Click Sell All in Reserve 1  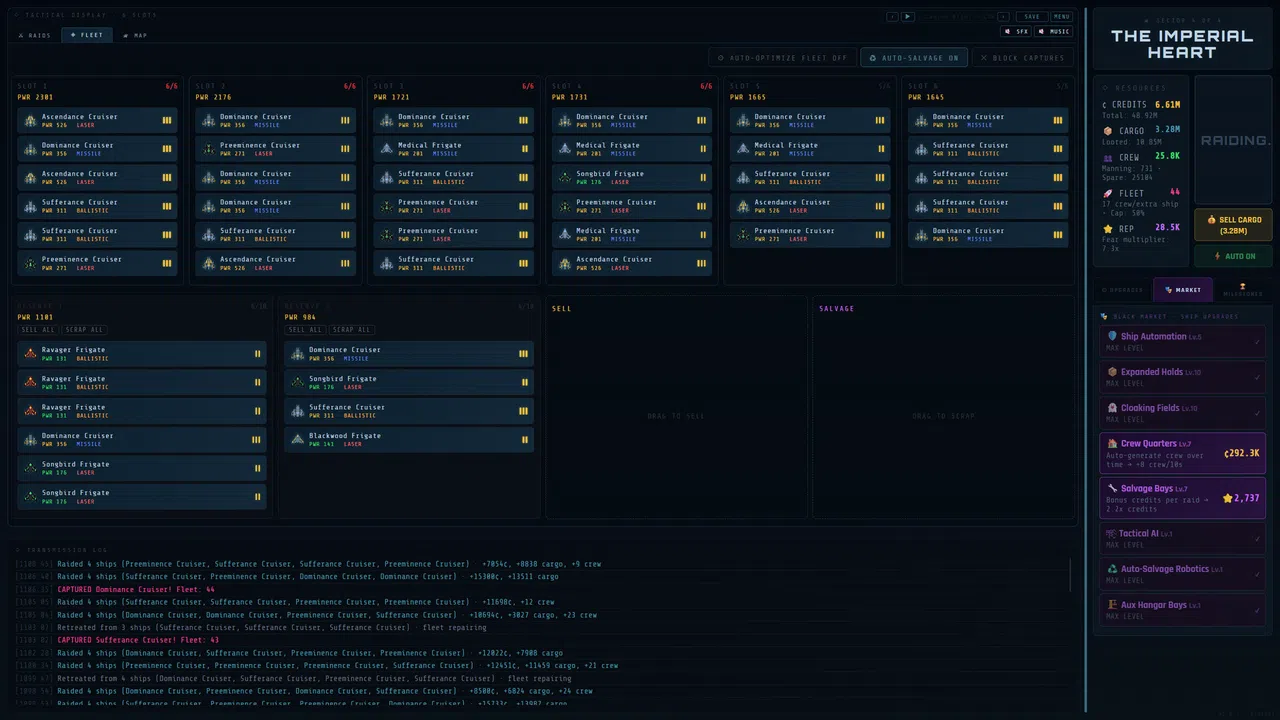[x=38, y=330]
